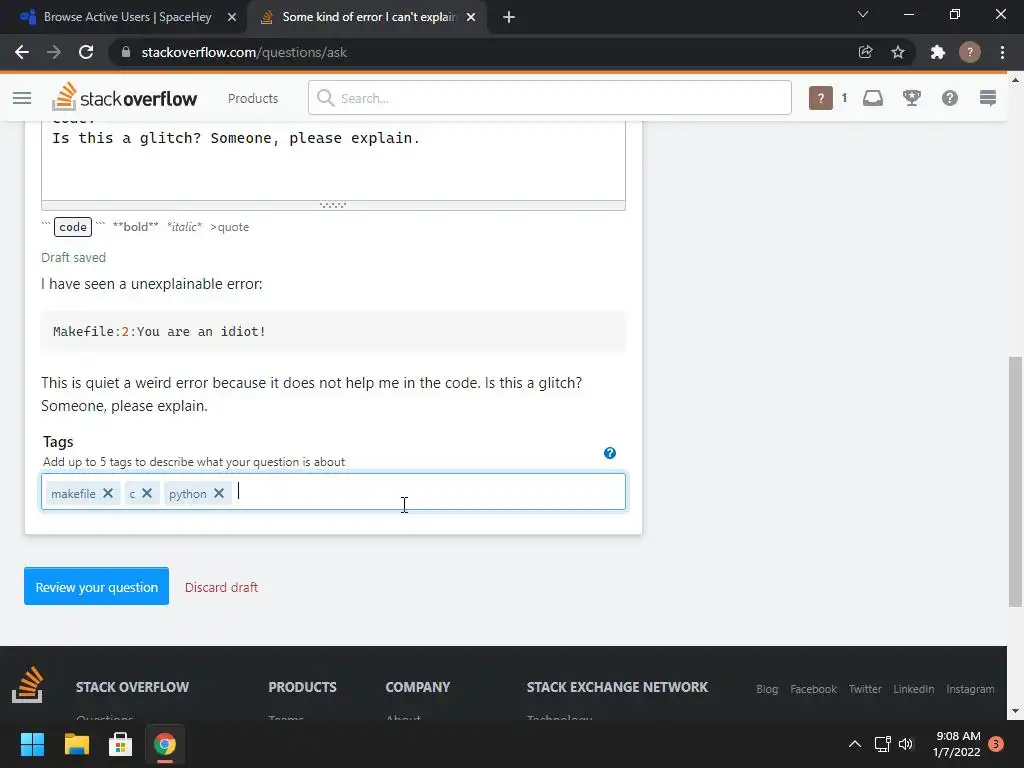Open the Blog footer link
Screen dimensions: 1024x768
point(767,689)
